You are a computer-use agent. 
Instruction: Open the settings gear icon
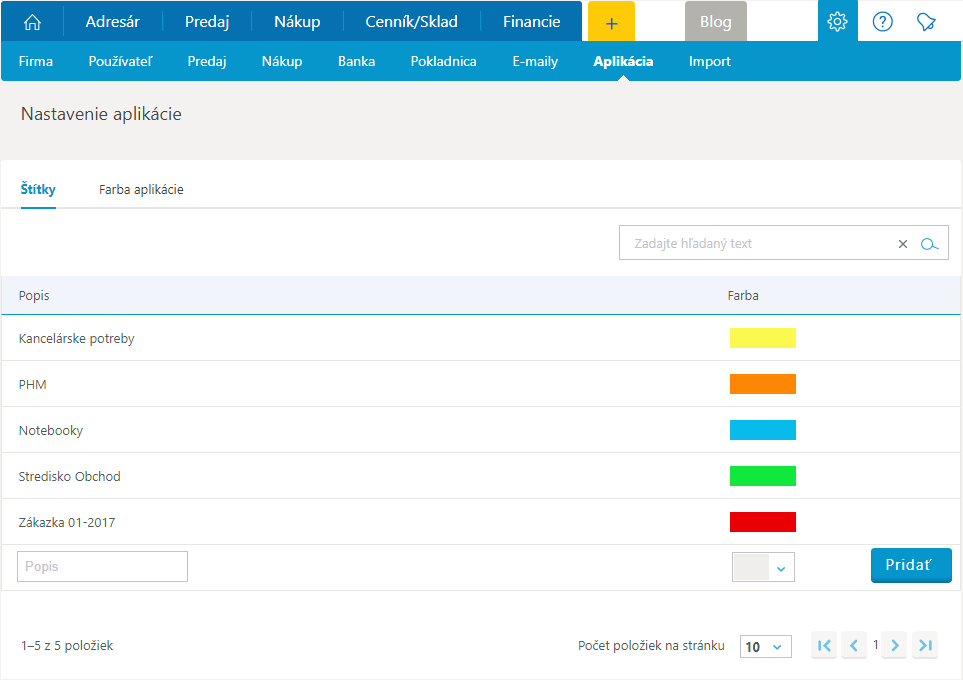[x=837, y=22]
